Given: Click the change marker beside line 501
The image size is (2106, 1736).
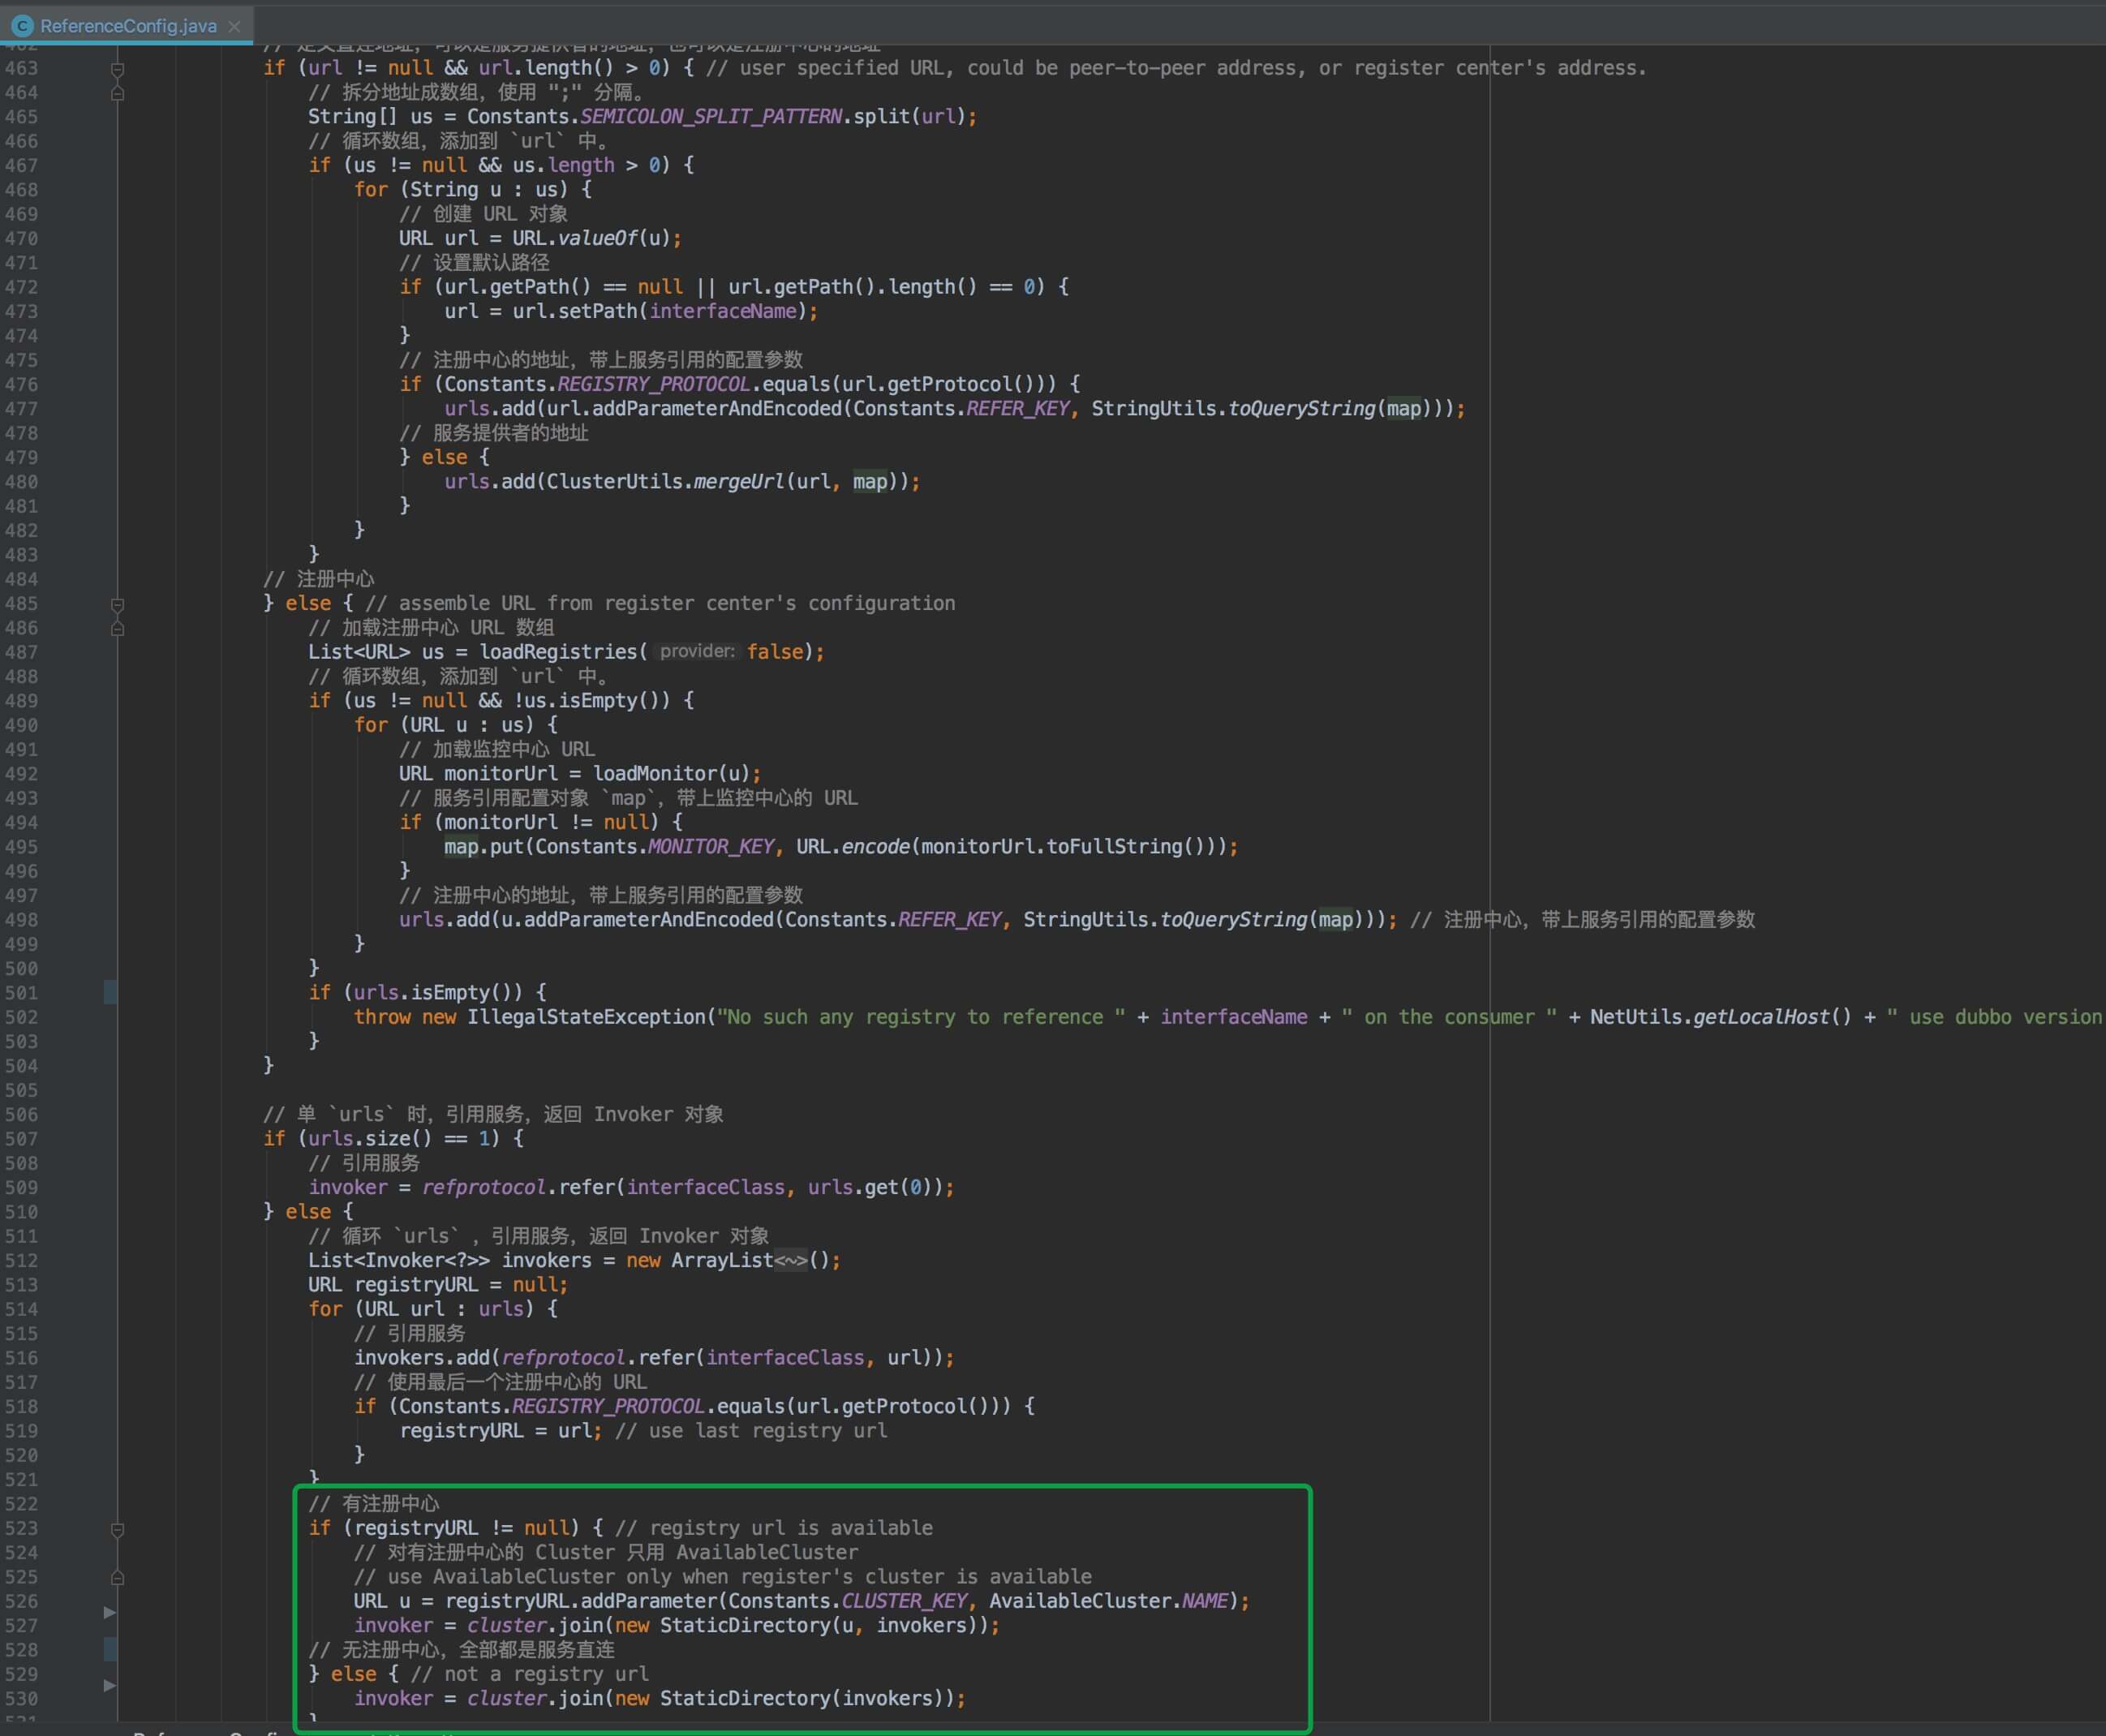Looking at the screenshot, I should click(110, 992).
